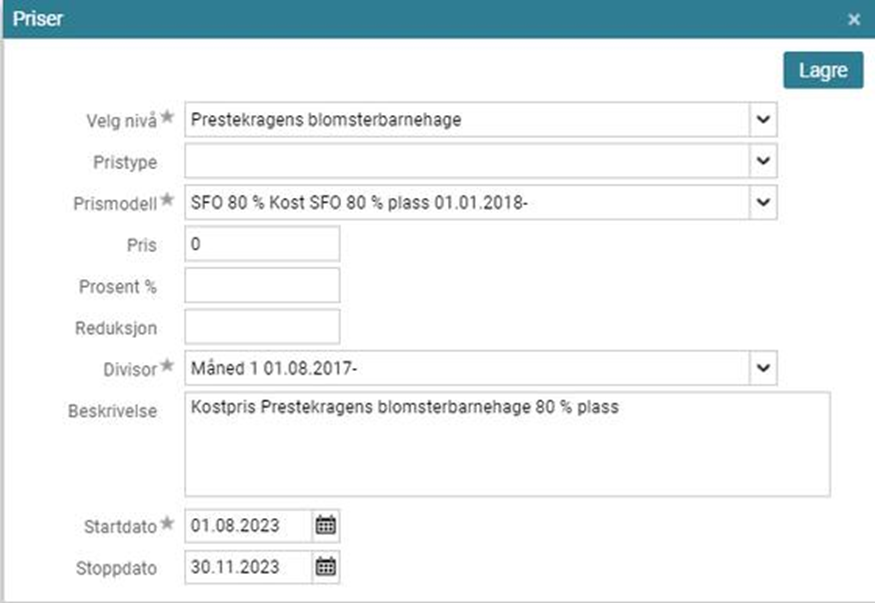Open the Startdato calendar picker

pos(326,525)
